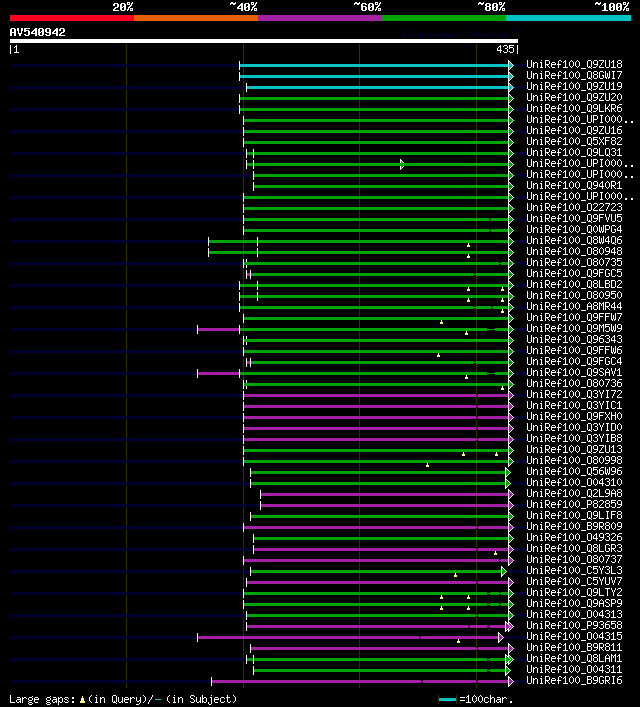Select hit label UniRef100_Q8LGR3
This screenshot has width=640, height=707.
coord(574,548)
